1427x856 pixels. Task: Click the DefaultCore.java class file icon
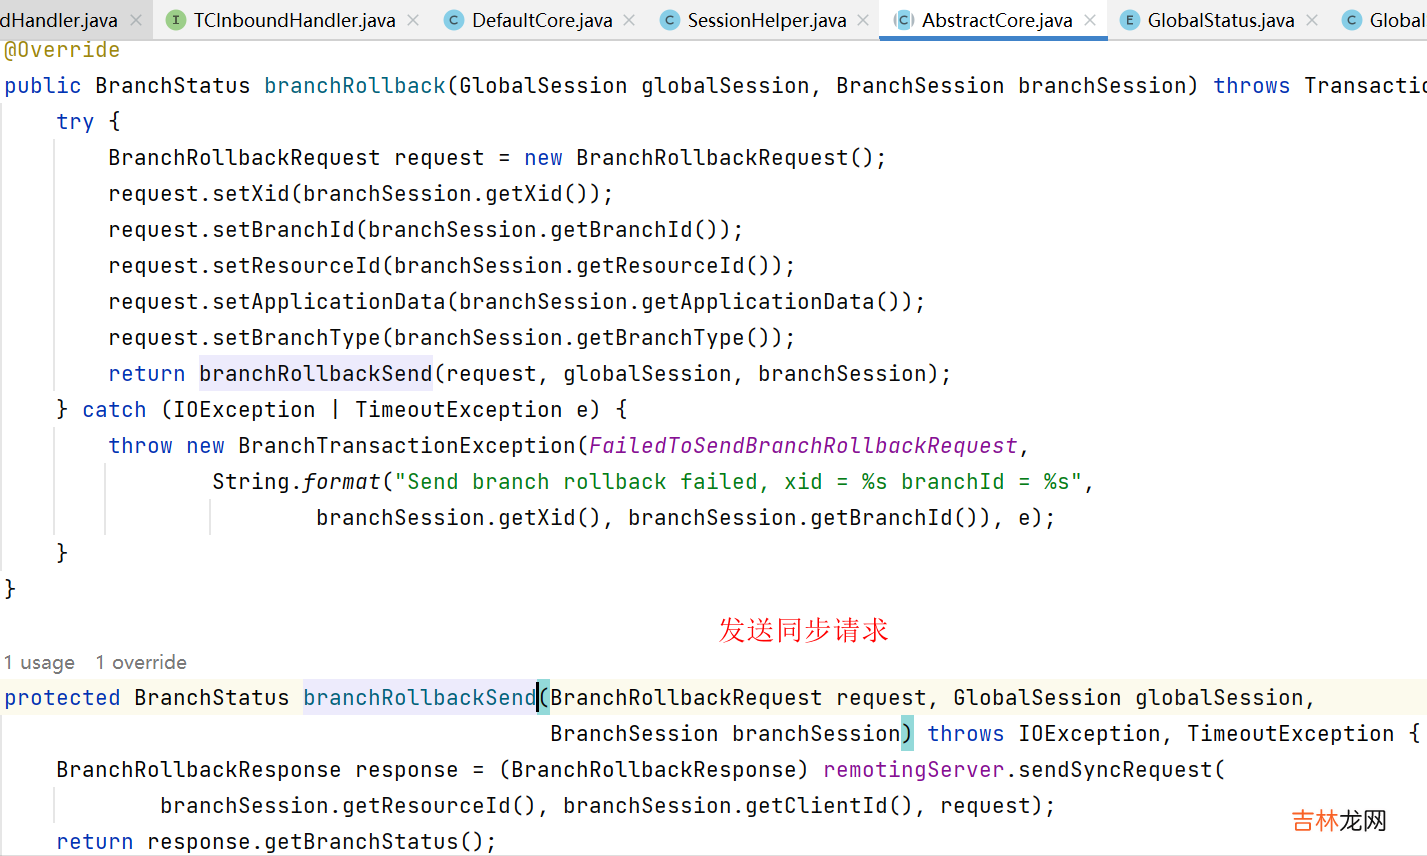[454, 20]
